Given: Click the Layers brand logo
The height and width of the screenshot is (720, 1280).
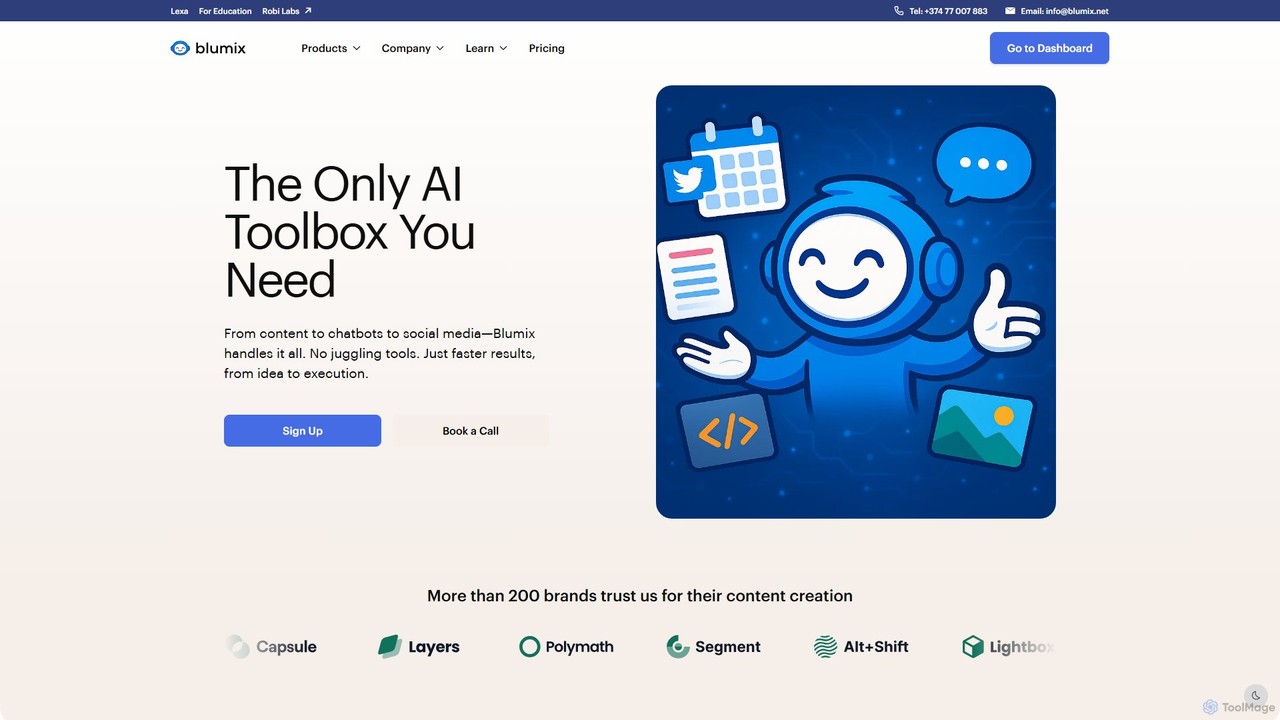Looking at the screenshot, I should [x=419, y=647].
